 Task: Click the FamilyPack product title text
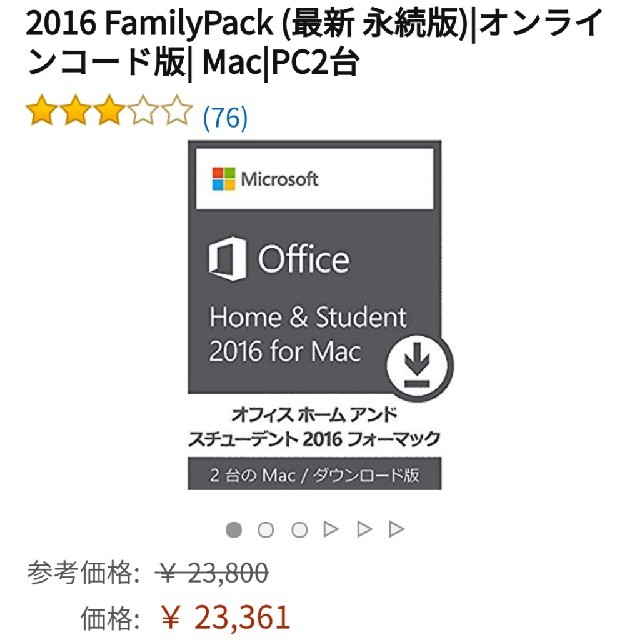pyautogui.click(x=313, y=42)
